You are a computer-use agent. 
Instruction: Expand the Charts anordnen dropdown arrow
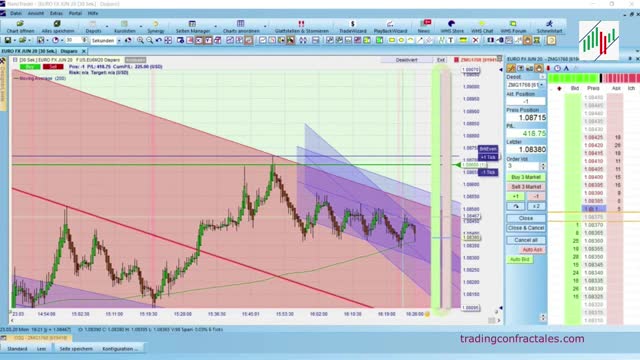[x=264, y=27]
